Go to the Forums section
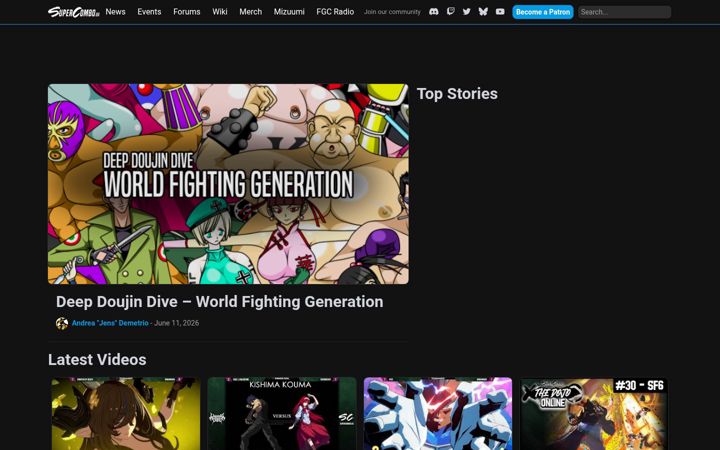 186,11
